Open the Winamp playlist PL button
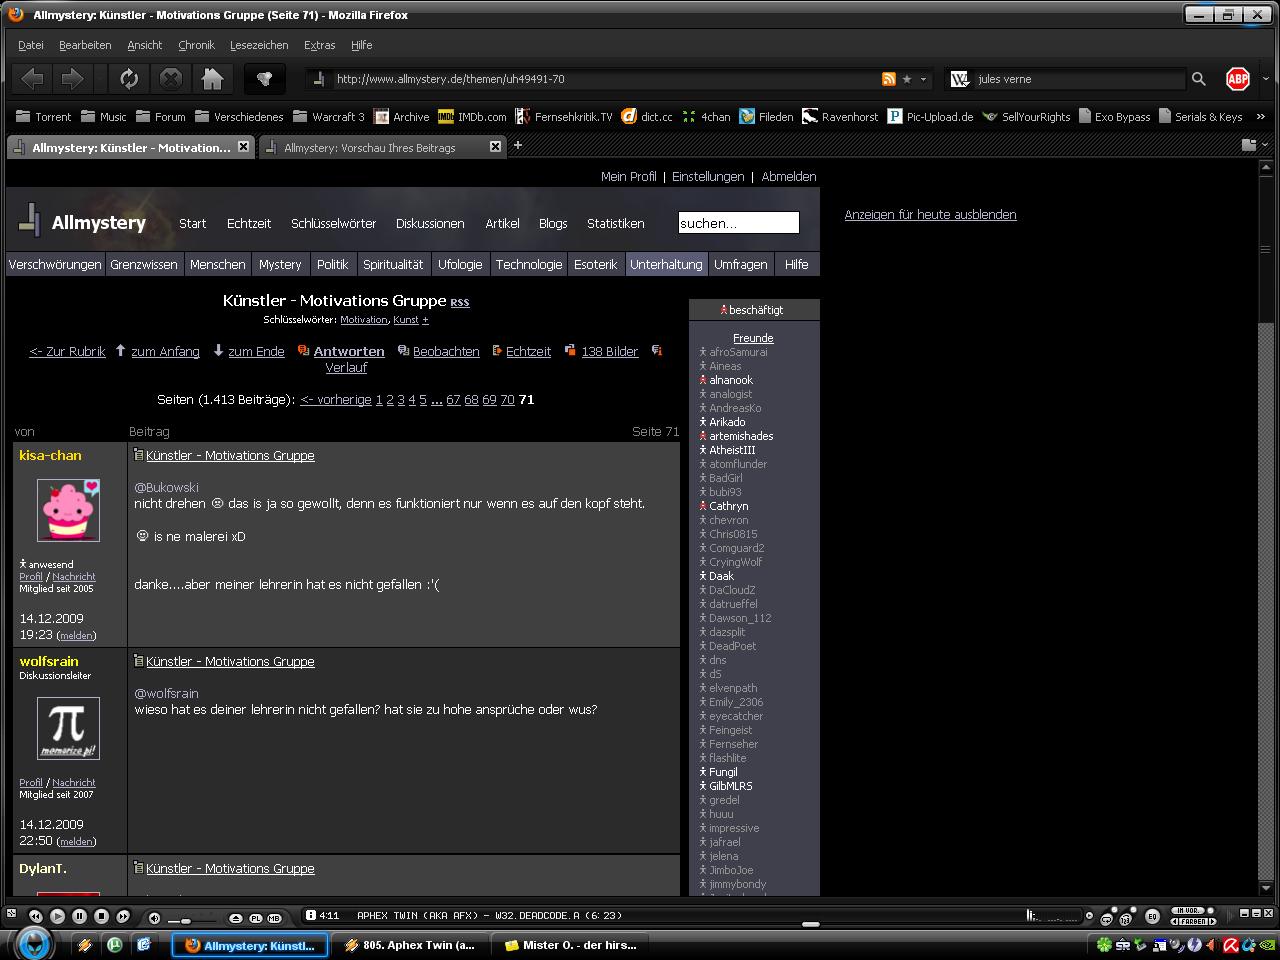The height and width of the screenshot is (960, 1280). (x=255, y=917)
